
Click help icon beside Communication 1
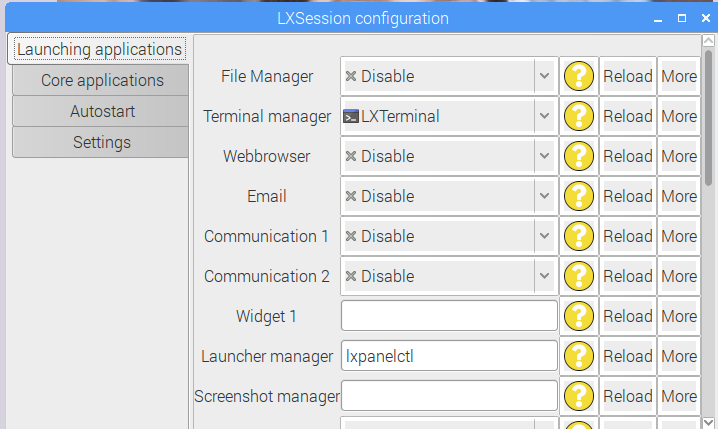point(579,236)
